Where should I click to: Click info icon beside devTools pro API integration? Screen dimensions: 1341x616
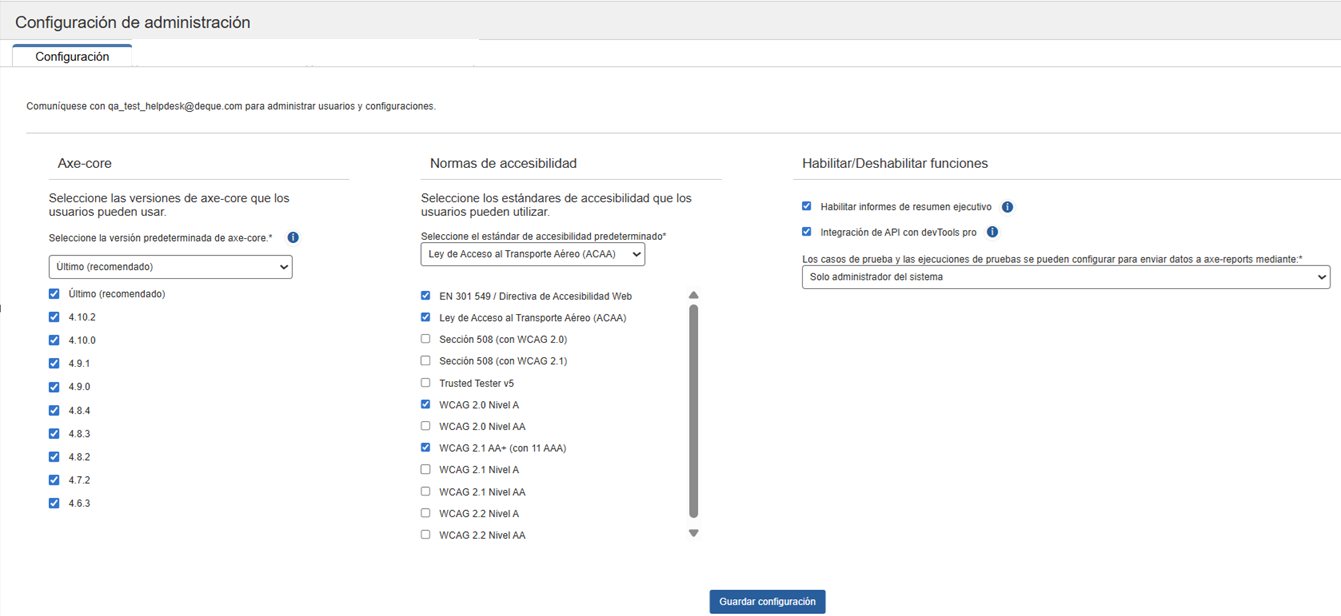(x=992, y=232)
